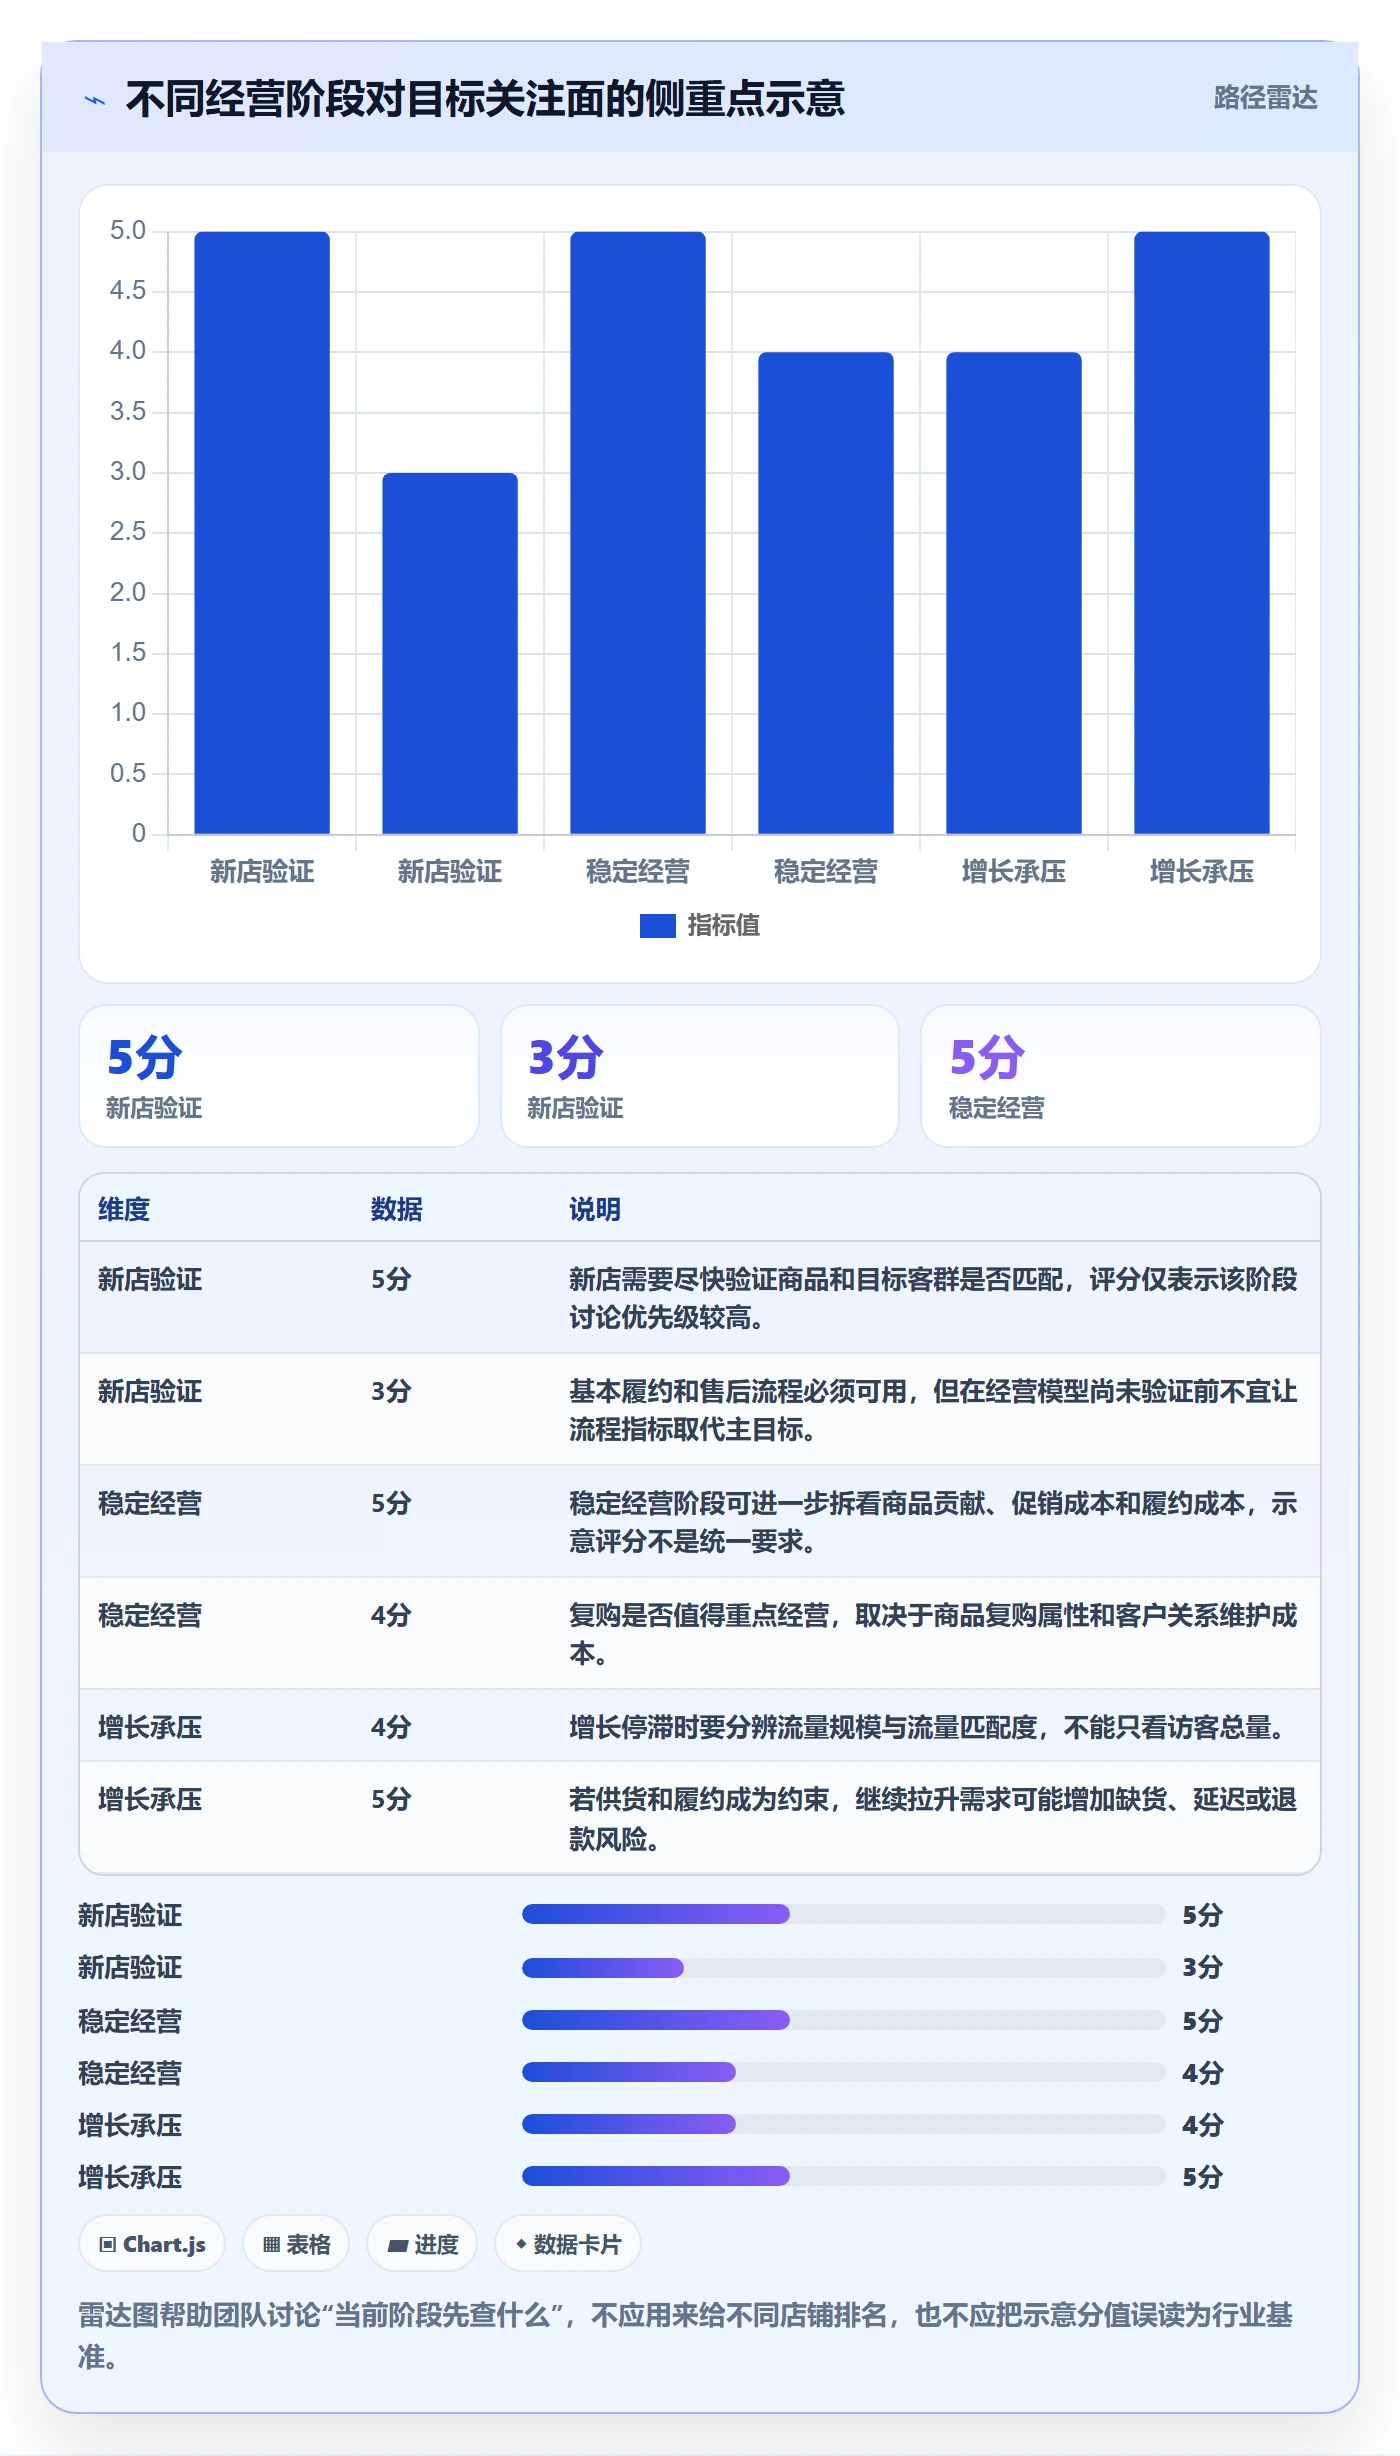Viewport: 1400px width, 2456px height.
Task: Click the cell starting 复购是否值得重点经营
Action: (x=933, y=1635)
